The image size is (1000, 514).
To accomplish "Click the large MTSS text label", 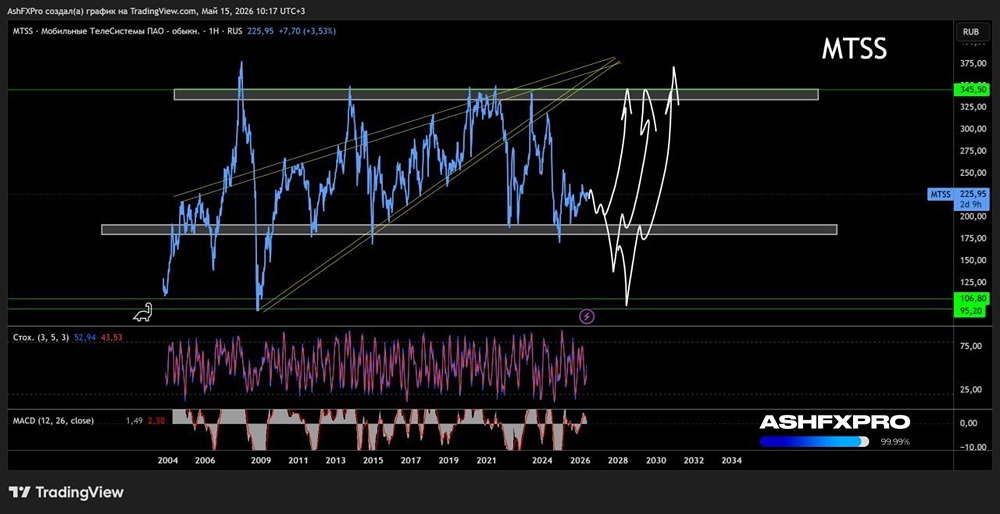I will tap(854, 49).
